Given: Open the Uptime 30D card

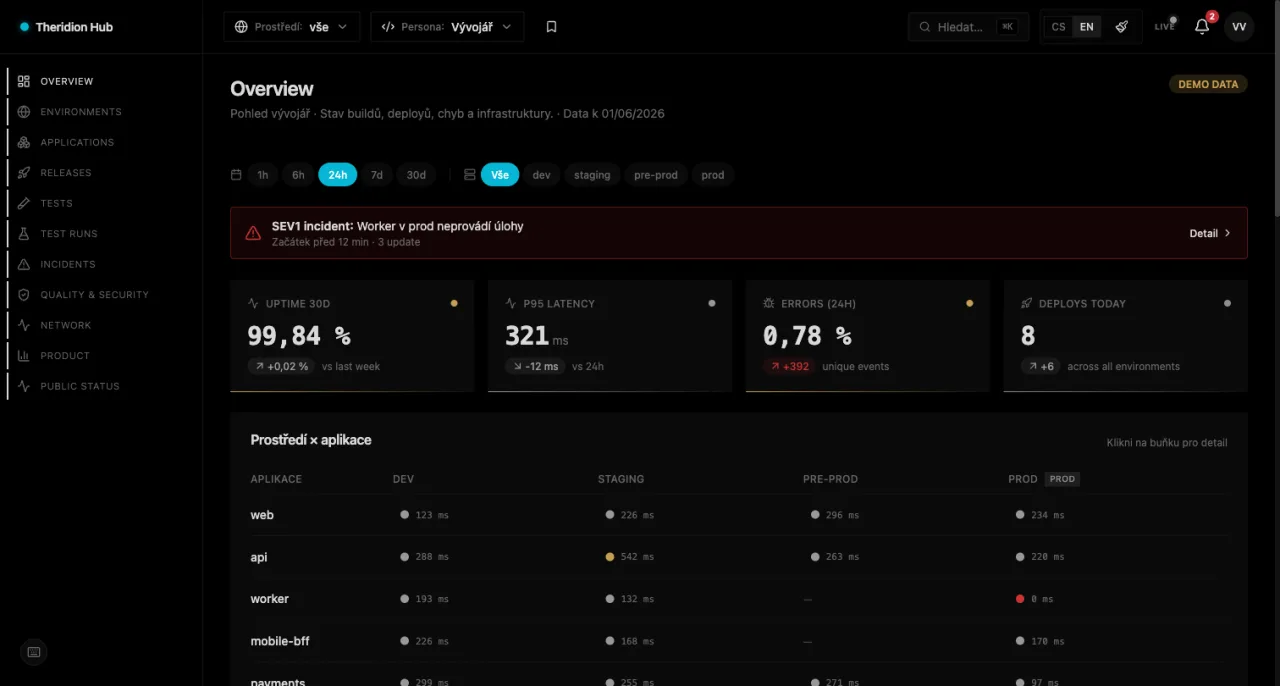Looking at the screenshot, I should pyautogui.click(x=352, y=336).
